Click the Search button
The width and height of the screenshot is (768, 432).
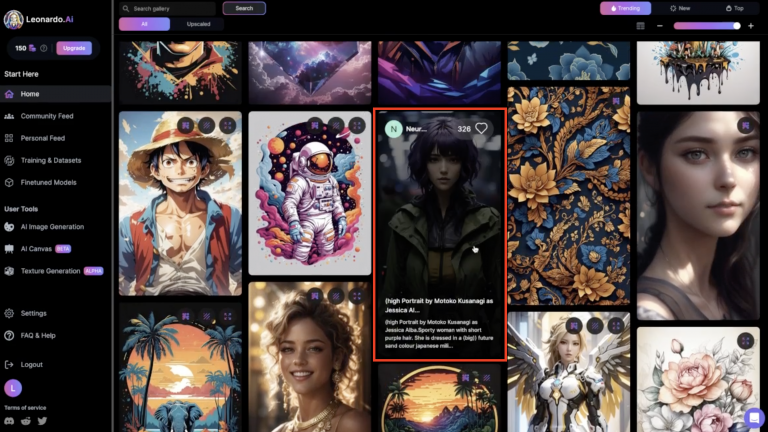click(244, 8)
